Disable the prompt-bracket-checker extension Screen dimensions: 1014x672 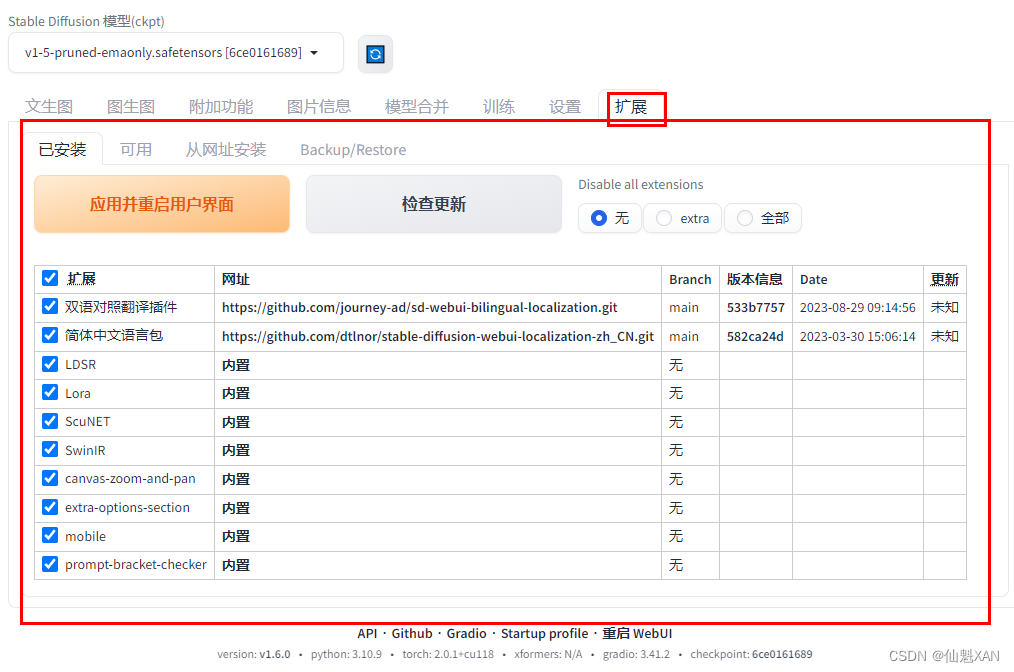50,564
